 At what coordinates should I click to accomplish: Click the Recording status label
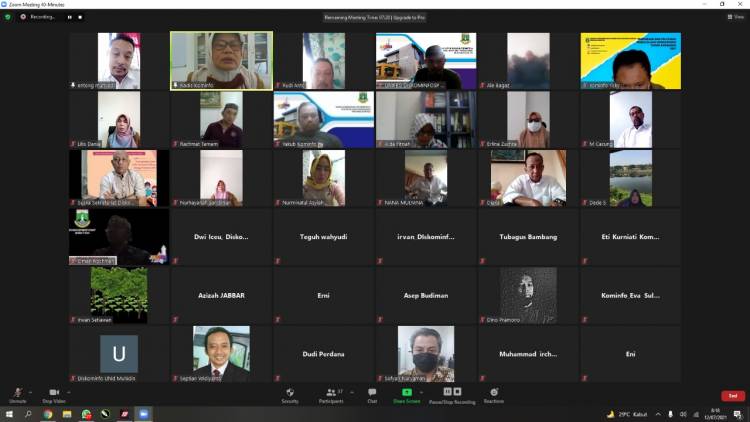tap(42, 17)
